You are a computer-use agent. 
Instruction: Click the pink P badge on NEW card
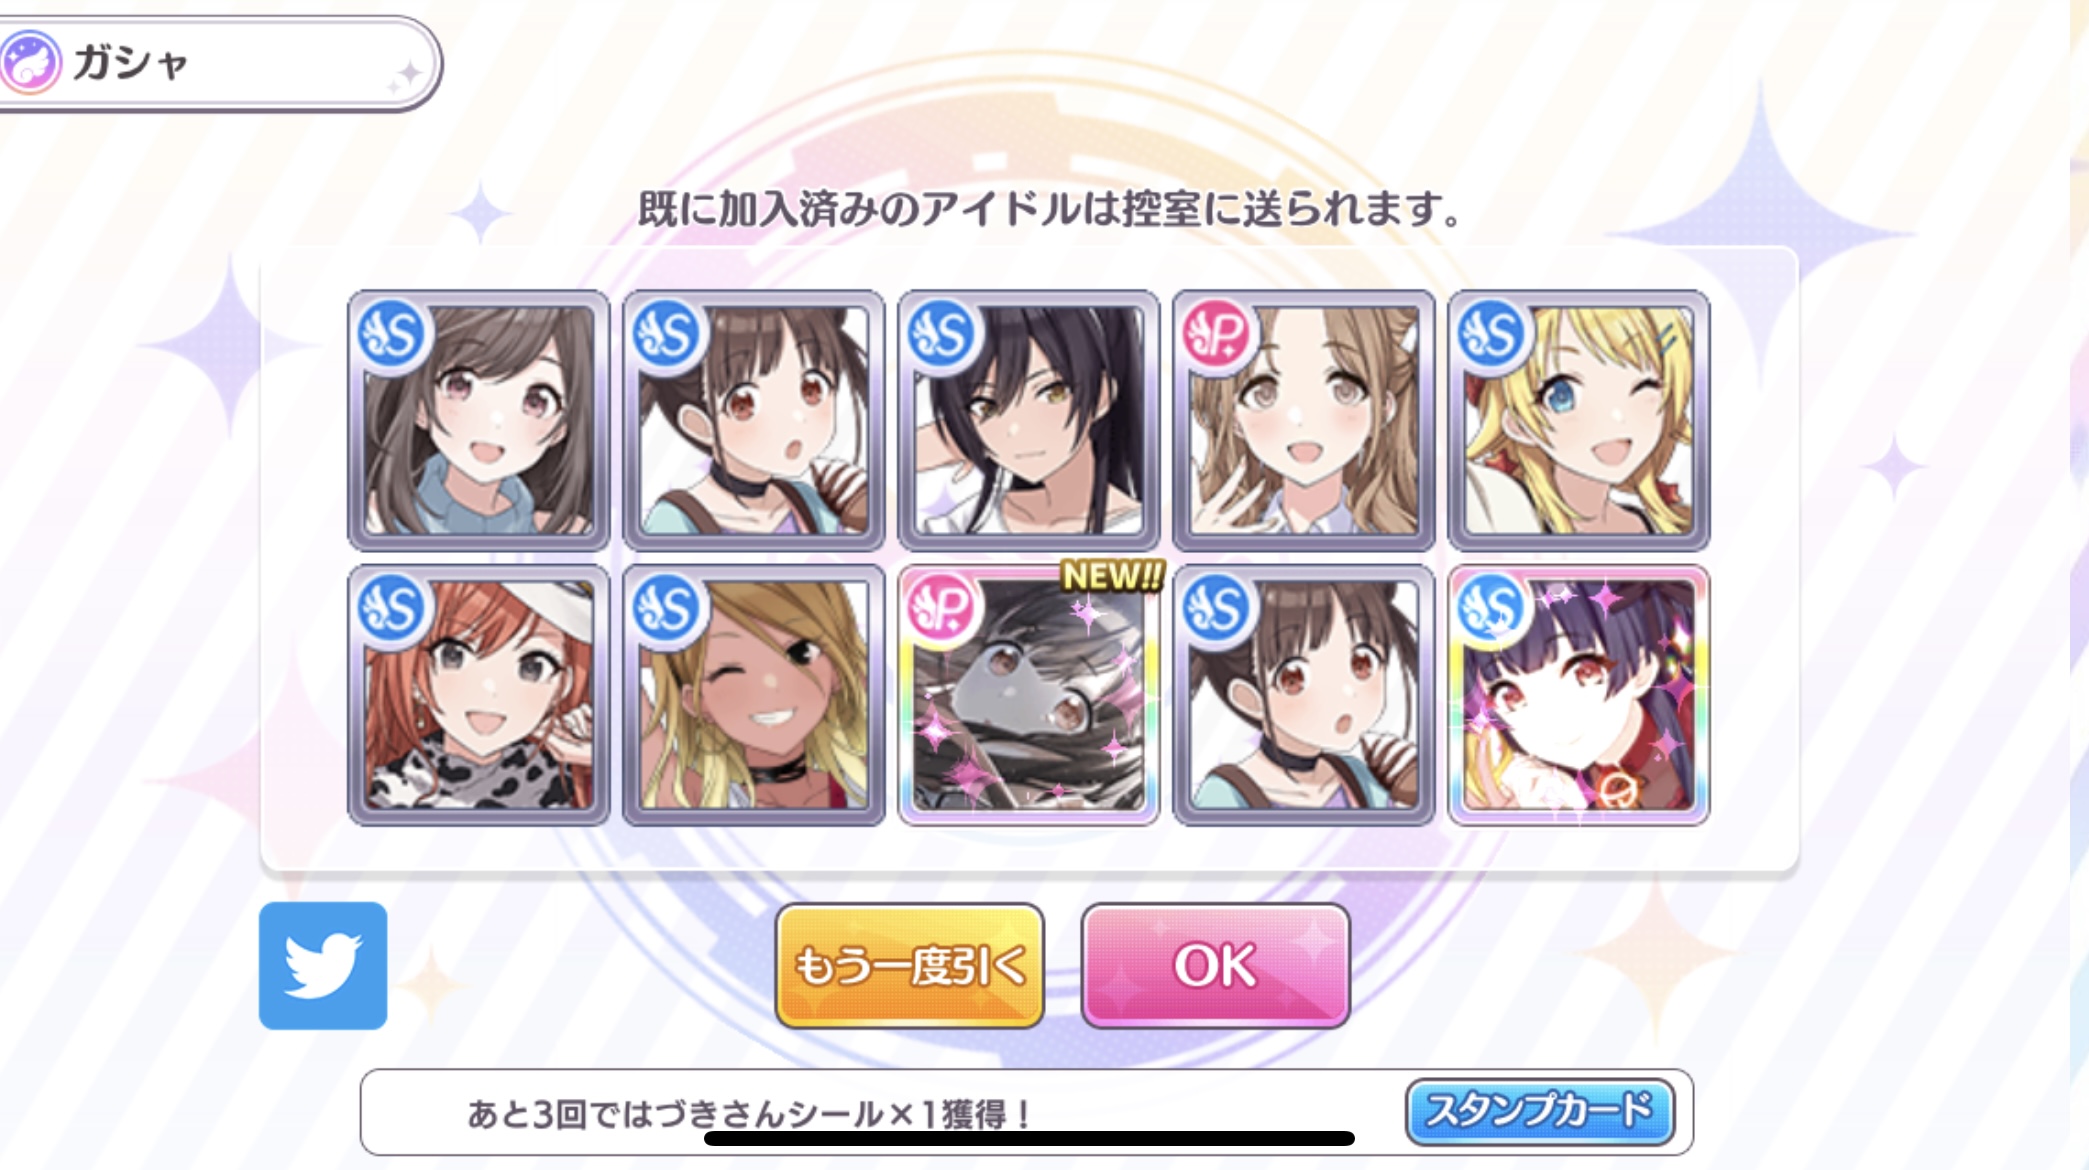[942, 608]
